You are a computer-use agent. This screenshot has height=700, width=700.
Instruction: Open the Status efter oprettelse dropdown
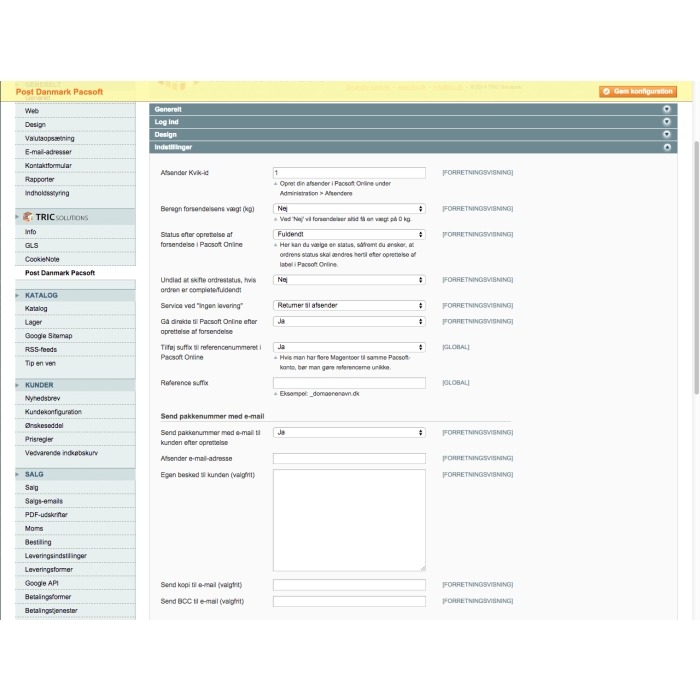click(349, 234)
